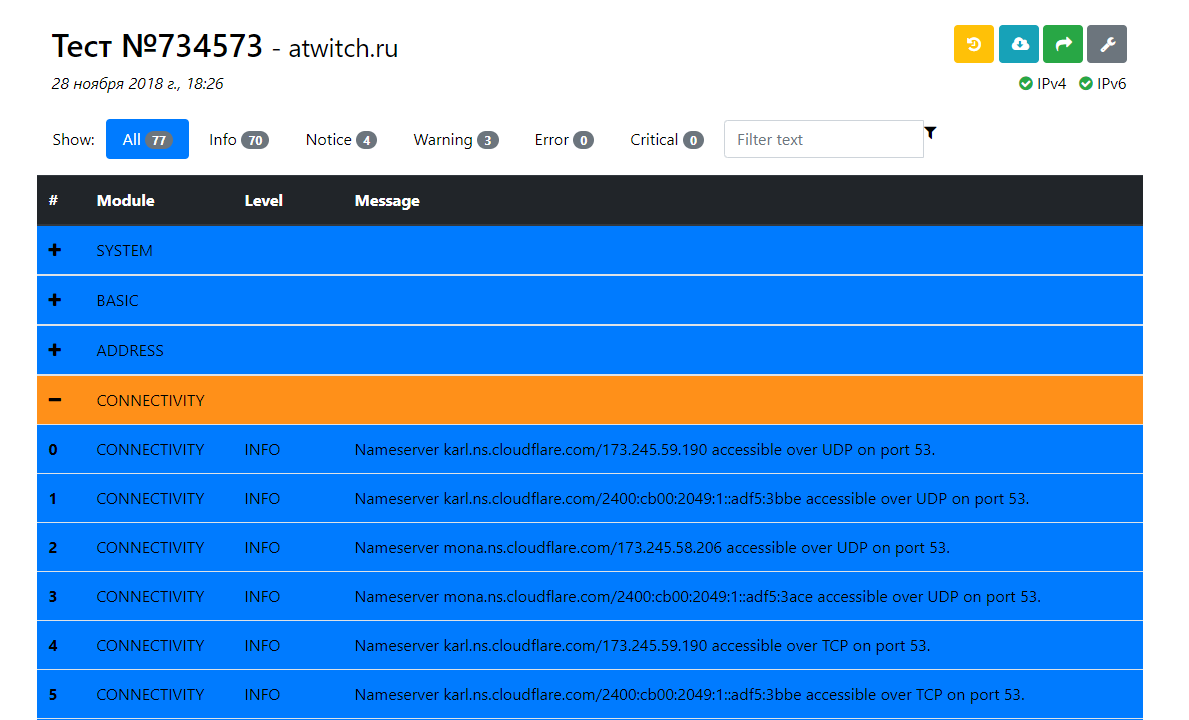Click the IPv4 green checkmark icon
This screenshot has width=1189, height=720.
pyautogui.click(x=1025, y=84)
